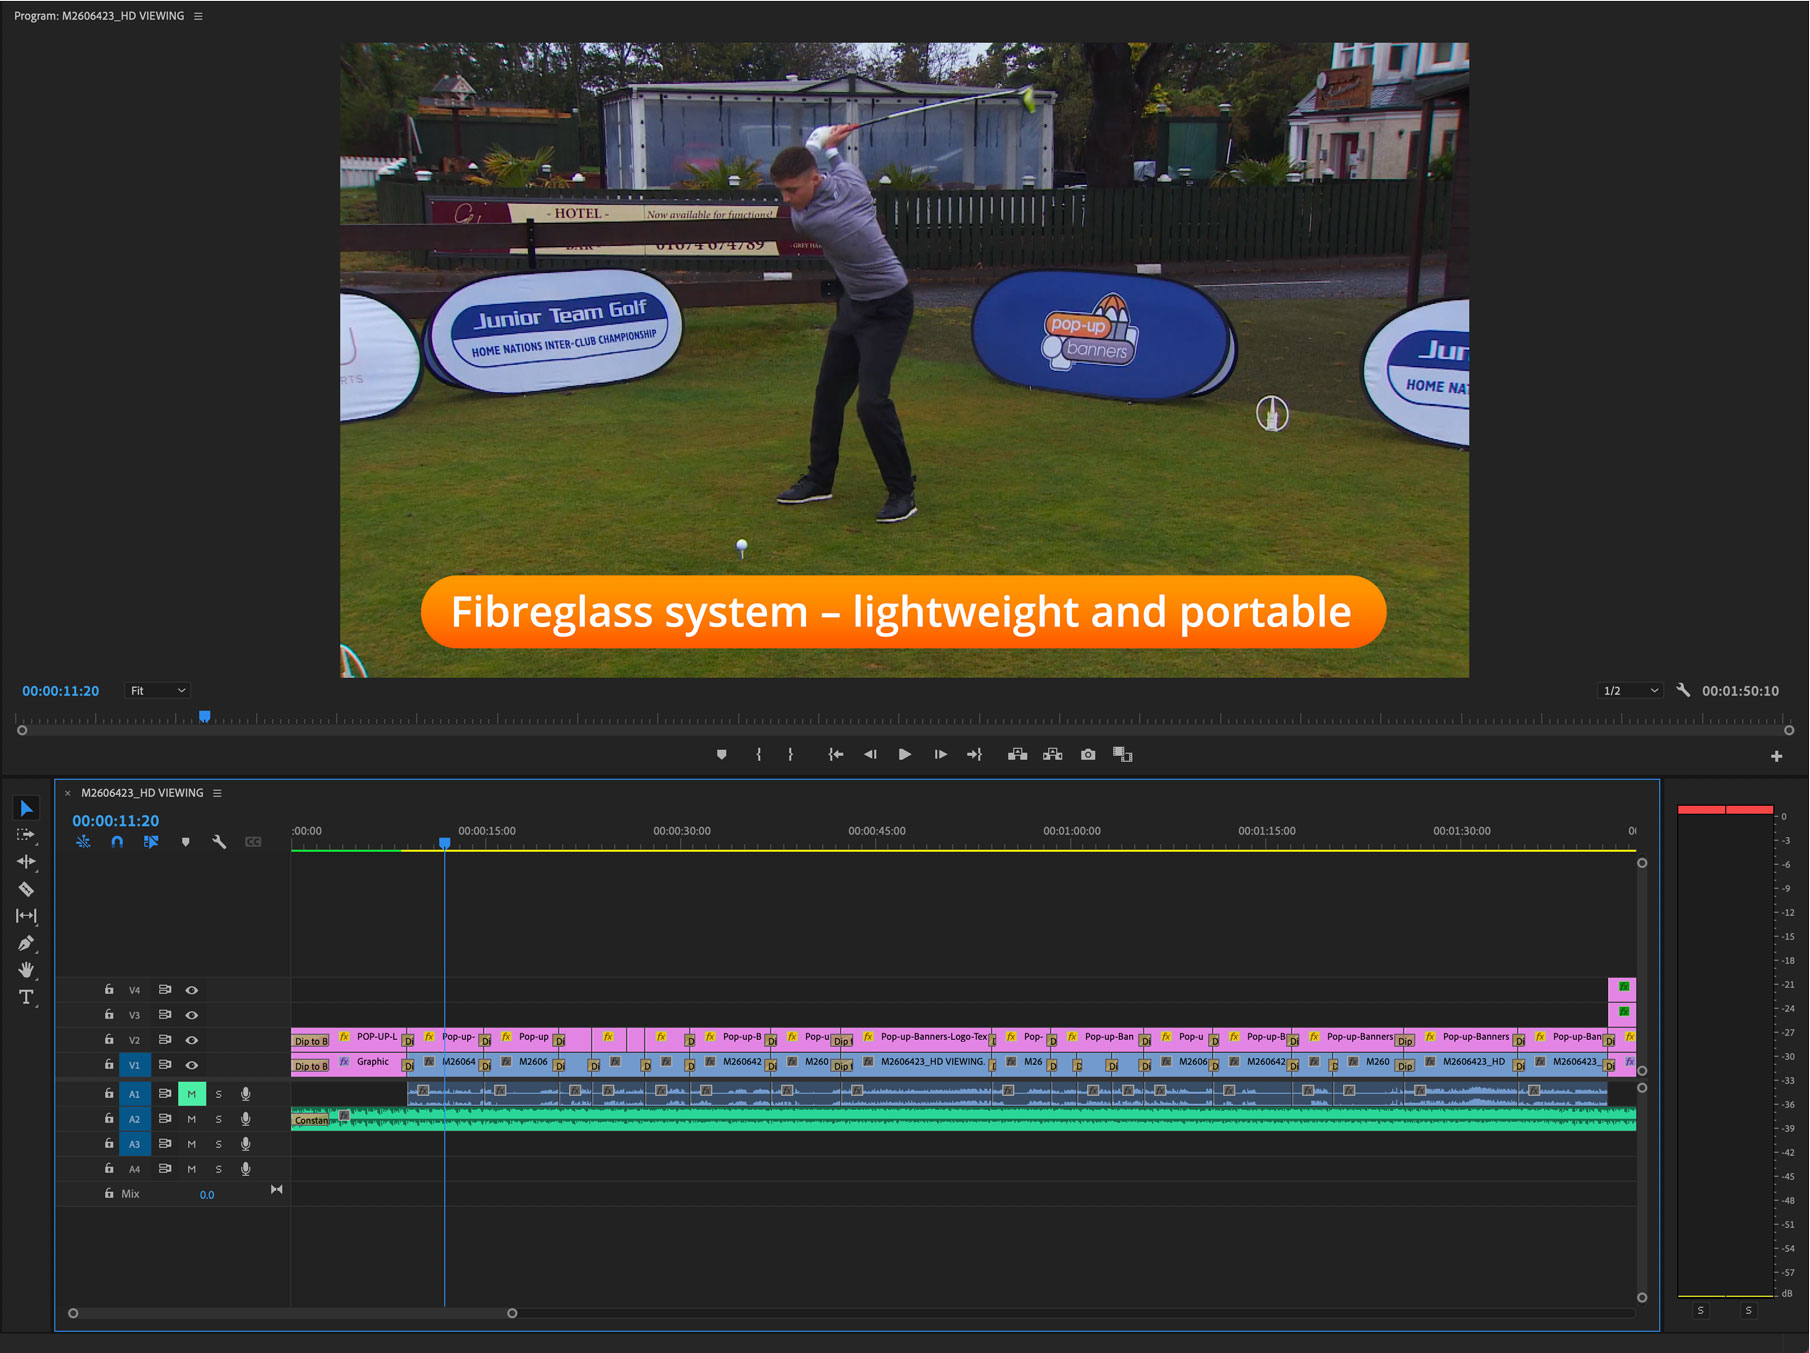Solo the A2 audio track
The height and width of the screenshot is (1353, 1810).
click(219, 1119)
